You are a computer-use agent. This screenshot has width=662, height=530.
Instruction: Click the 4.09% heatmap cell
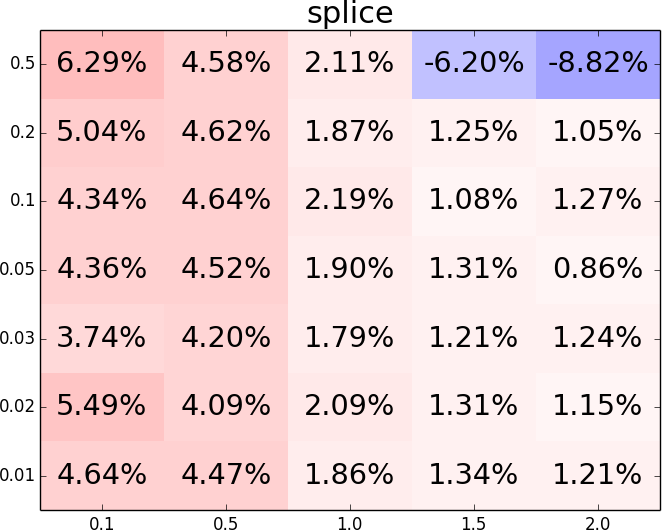pos(226,406)
